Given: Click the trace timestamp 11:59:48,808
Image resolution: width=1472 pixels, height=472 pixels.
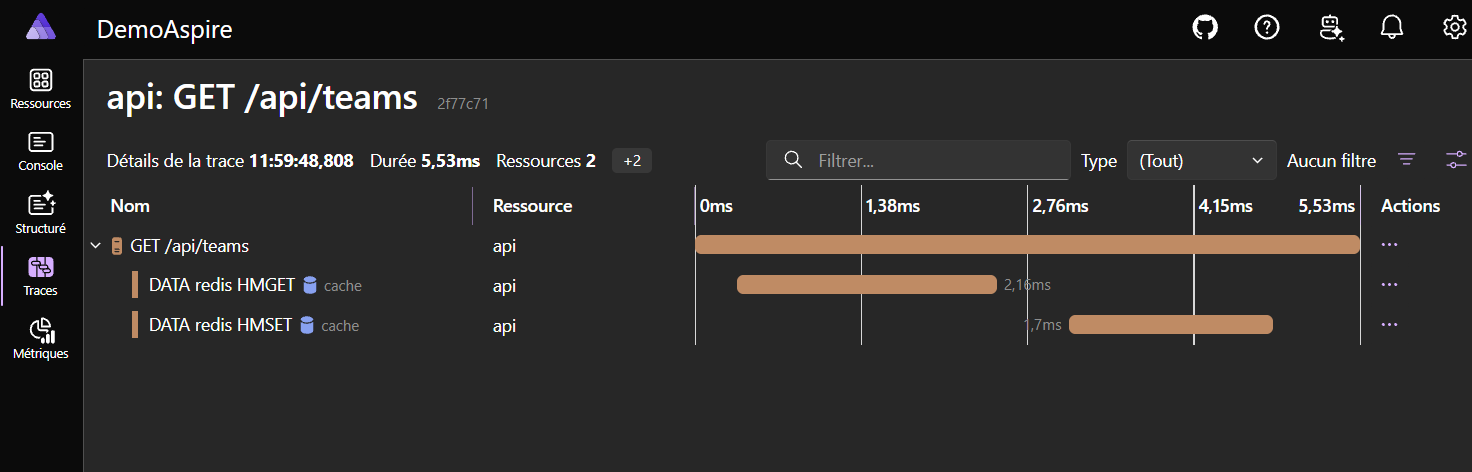Looking at the screenshot, I should point(301,160).
